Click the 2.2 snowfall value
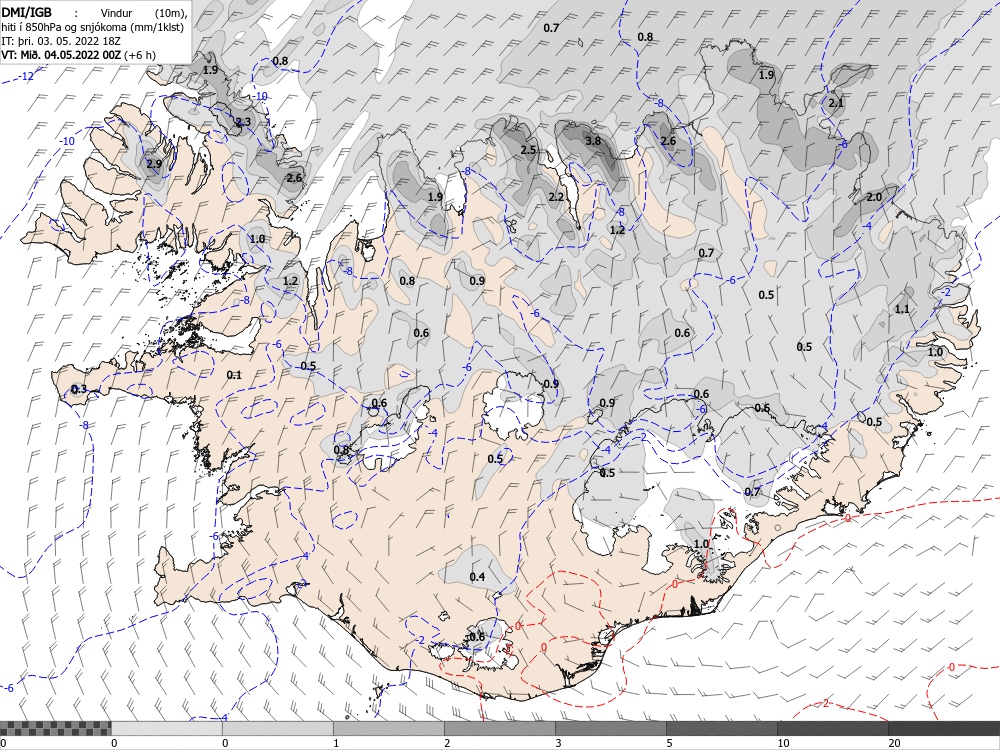This screenshot has width=1000, height=750. tap(556, 196)
